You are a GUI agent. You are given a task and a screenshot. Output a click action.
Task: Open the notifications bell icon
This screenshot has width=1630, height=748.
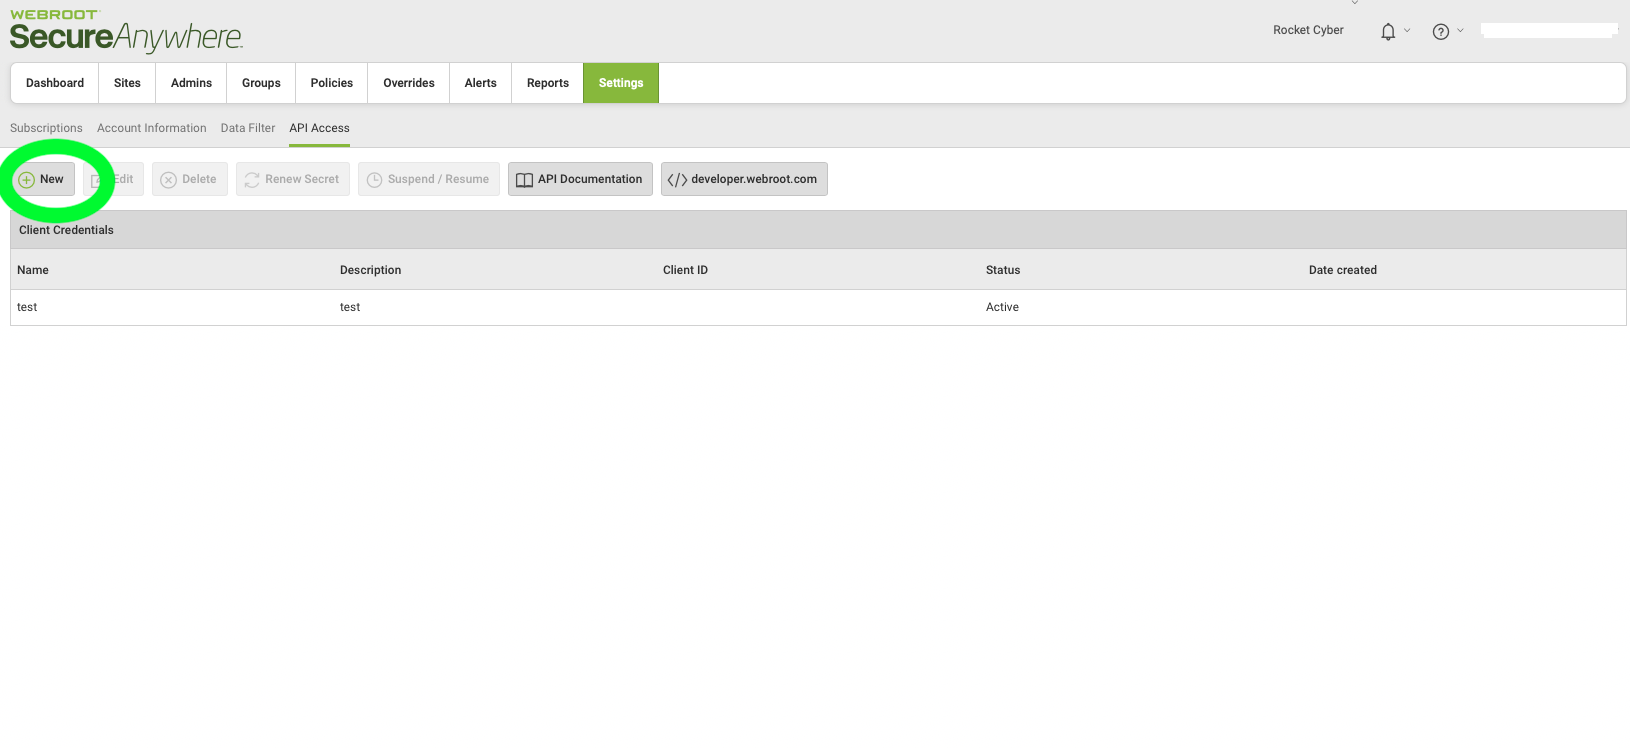1388,32
